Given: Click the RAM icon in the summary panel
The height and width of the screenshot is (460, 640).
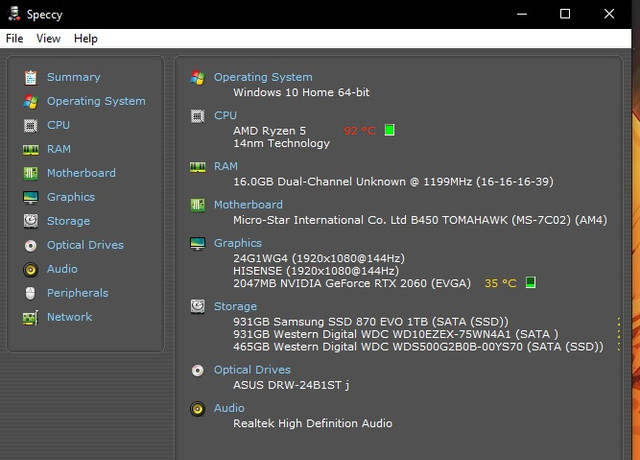Looking at the screenshot, I should (198, 167).
